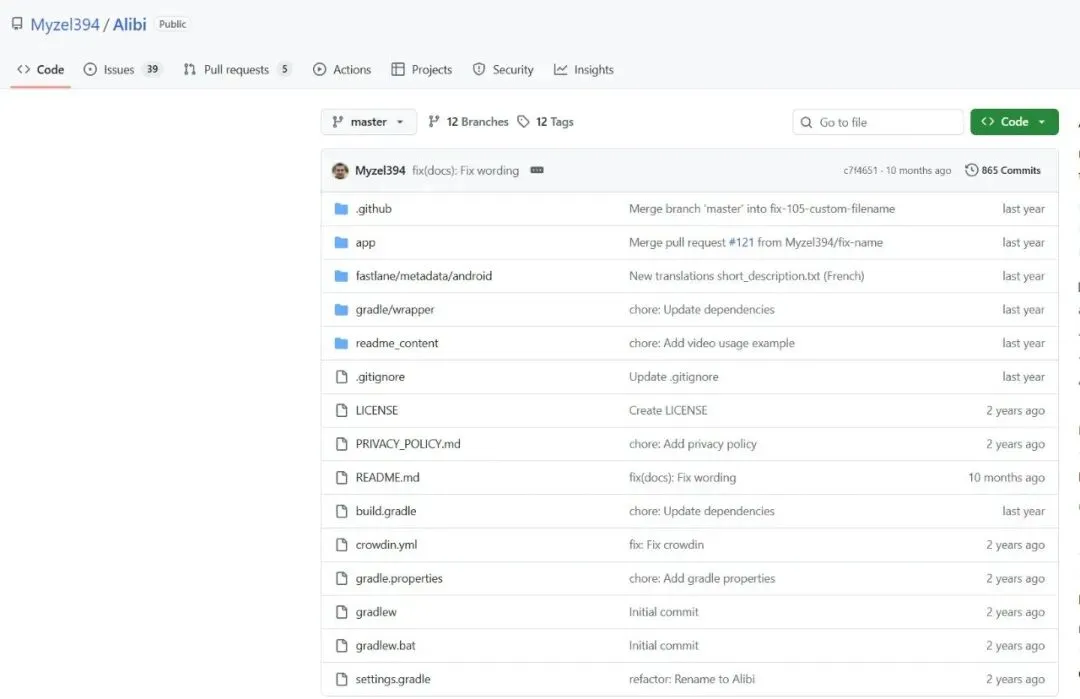Open the settings.gradle file

coord(393,679)
